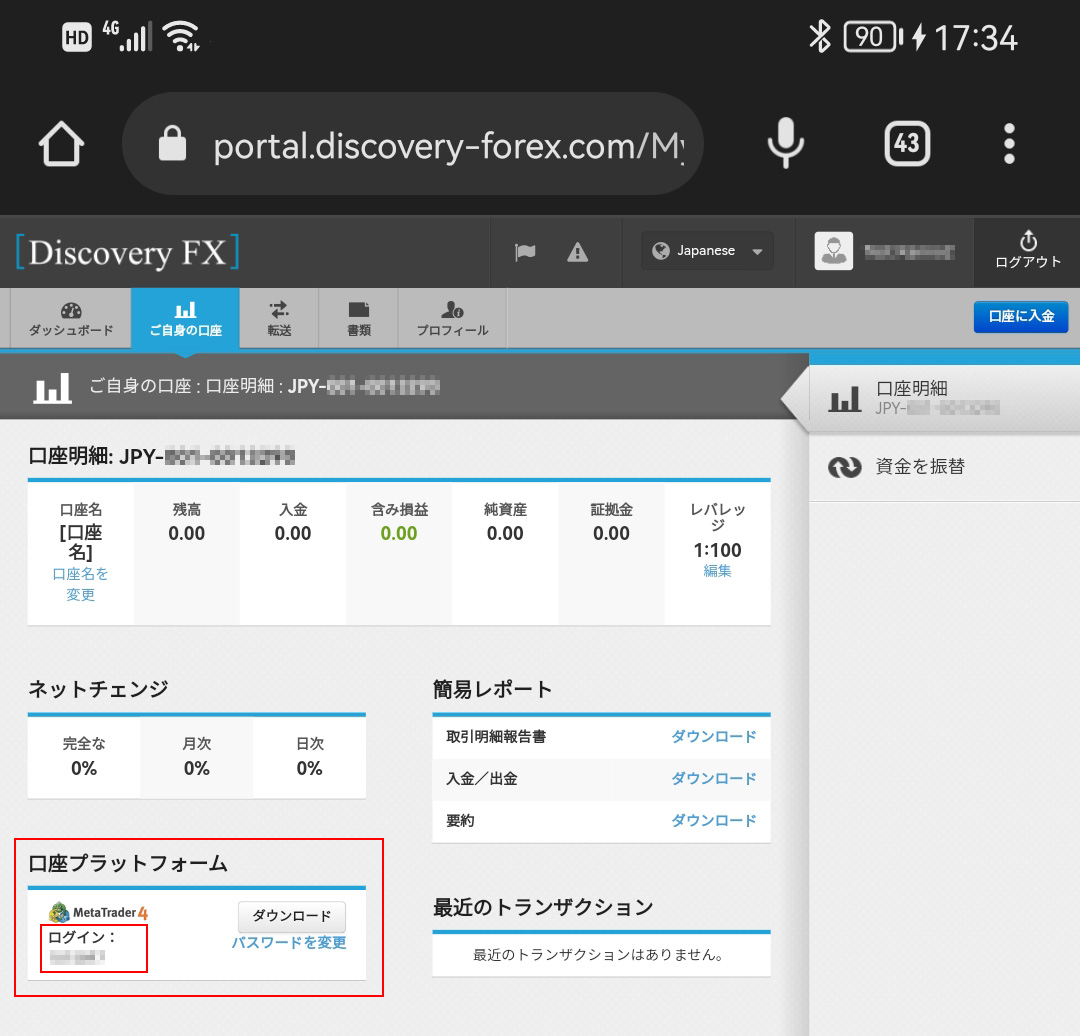Go to the 転送 tab
Screen dimensions: 1080x1036
coord(279,319)
